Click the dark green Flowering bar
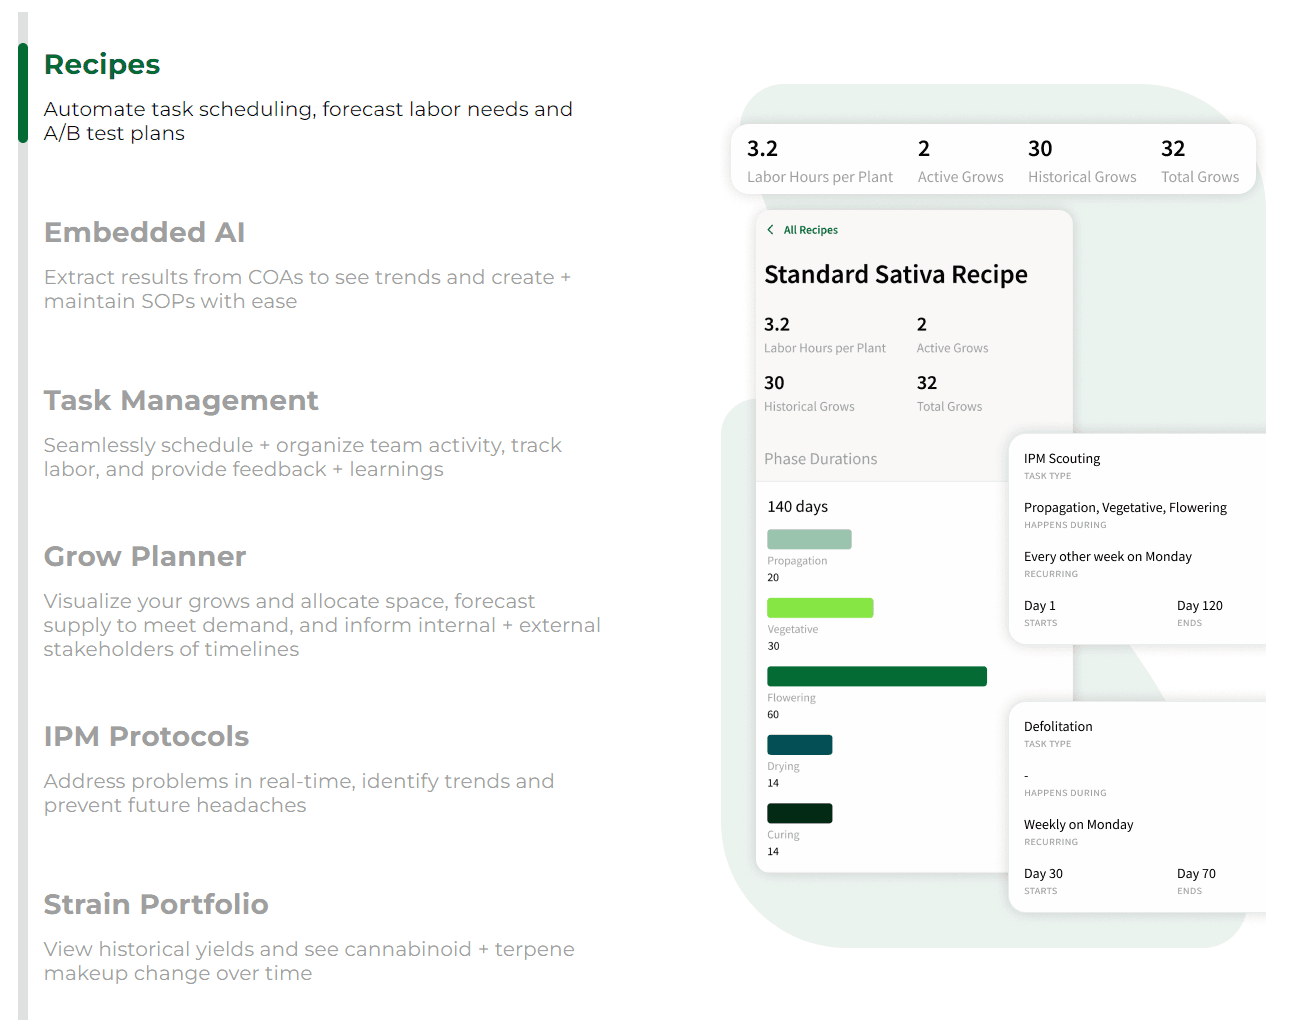The height and width of the screenshot is (1035, 1293). click(x=876, y=676)
